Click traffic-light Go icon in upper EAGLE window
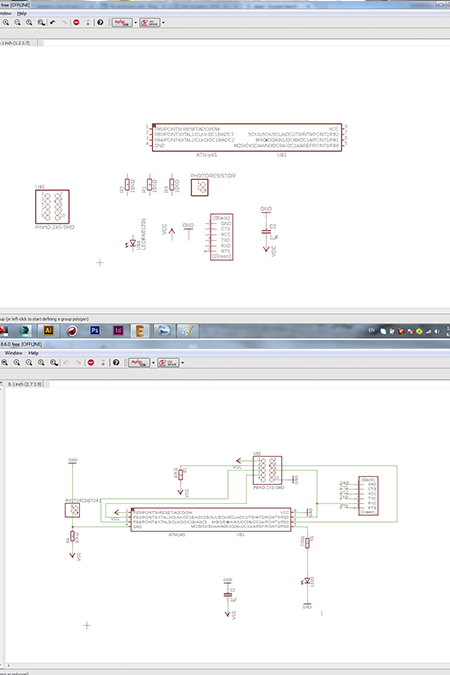450x675 pixels. coord(88,22)
